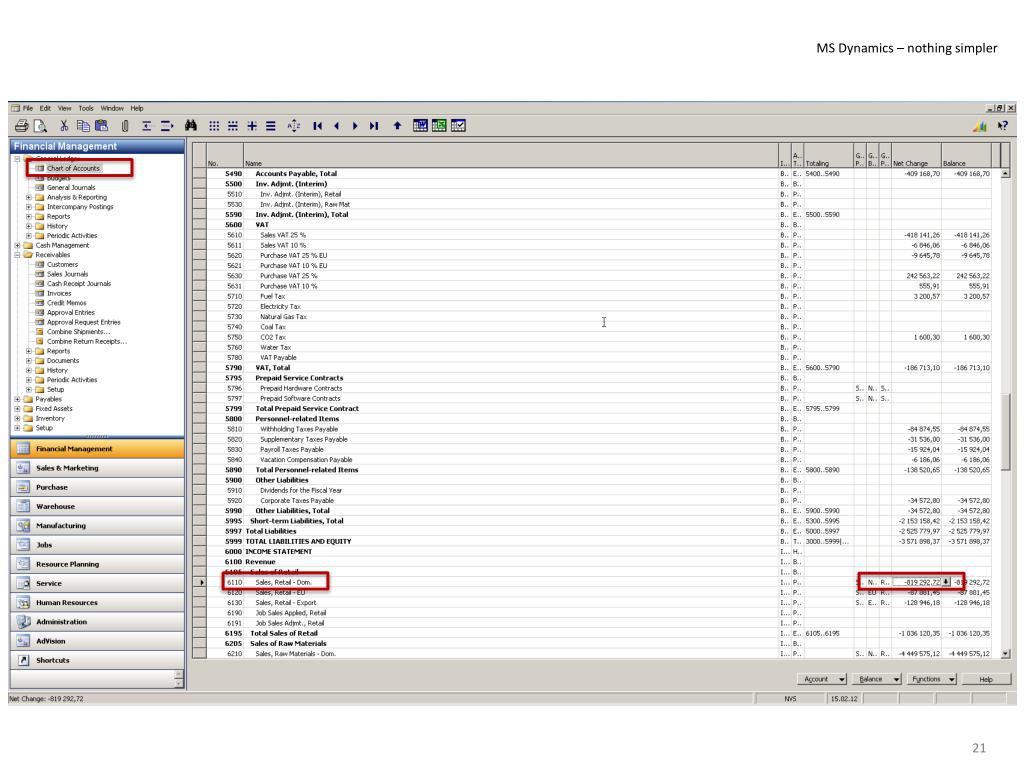Expand the Analysis & Reporting folder
1024x768 pixels.
pos(29,197)
